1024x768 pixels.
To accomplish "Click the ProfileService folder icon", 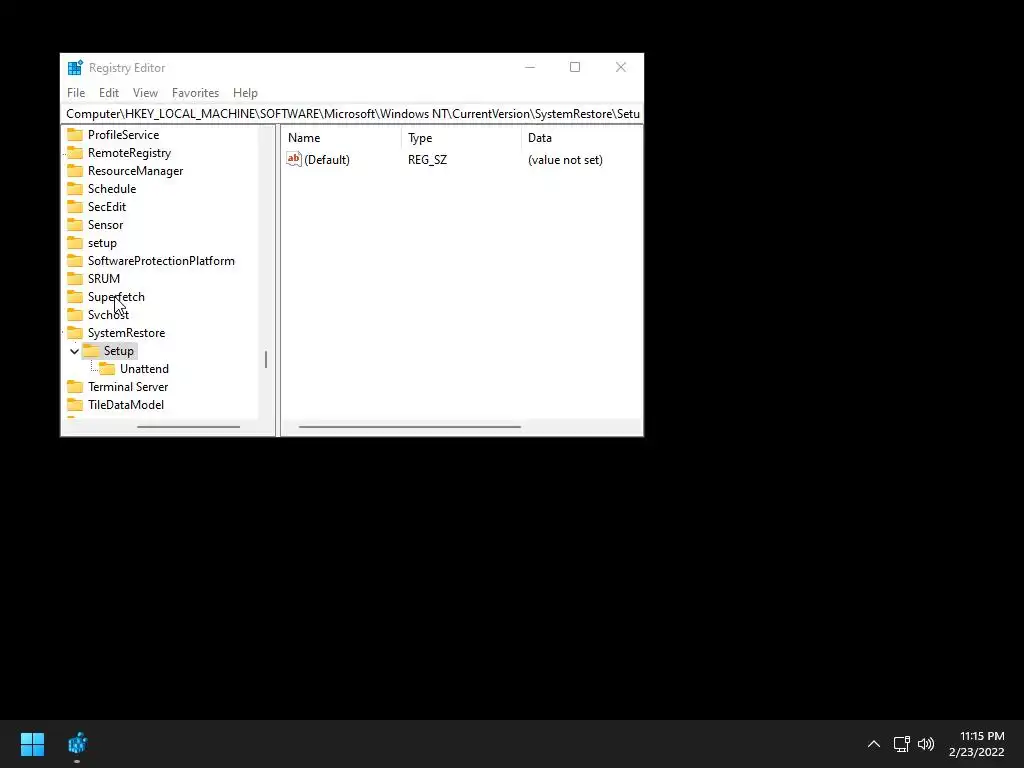I will tap(75, 135).
